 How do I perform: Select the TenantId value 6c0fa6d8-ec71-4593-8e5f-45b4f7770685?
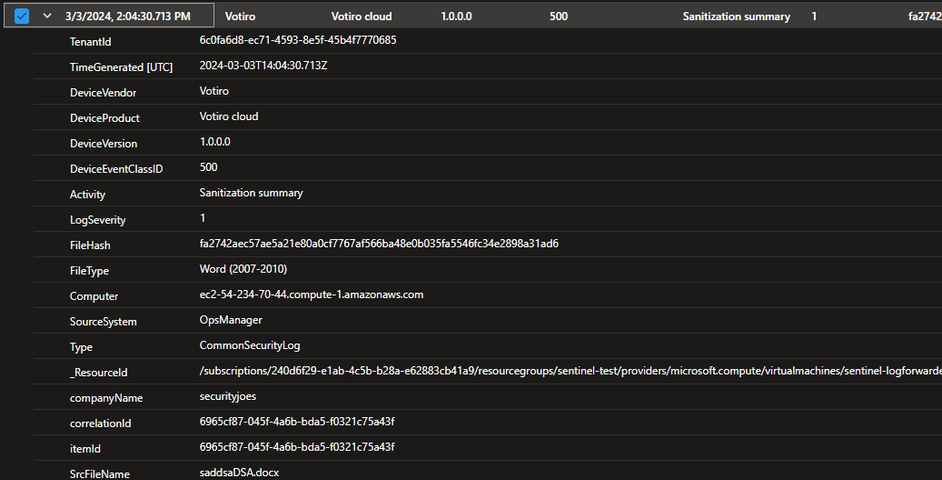pyautogui.click(x=298, y=40)
